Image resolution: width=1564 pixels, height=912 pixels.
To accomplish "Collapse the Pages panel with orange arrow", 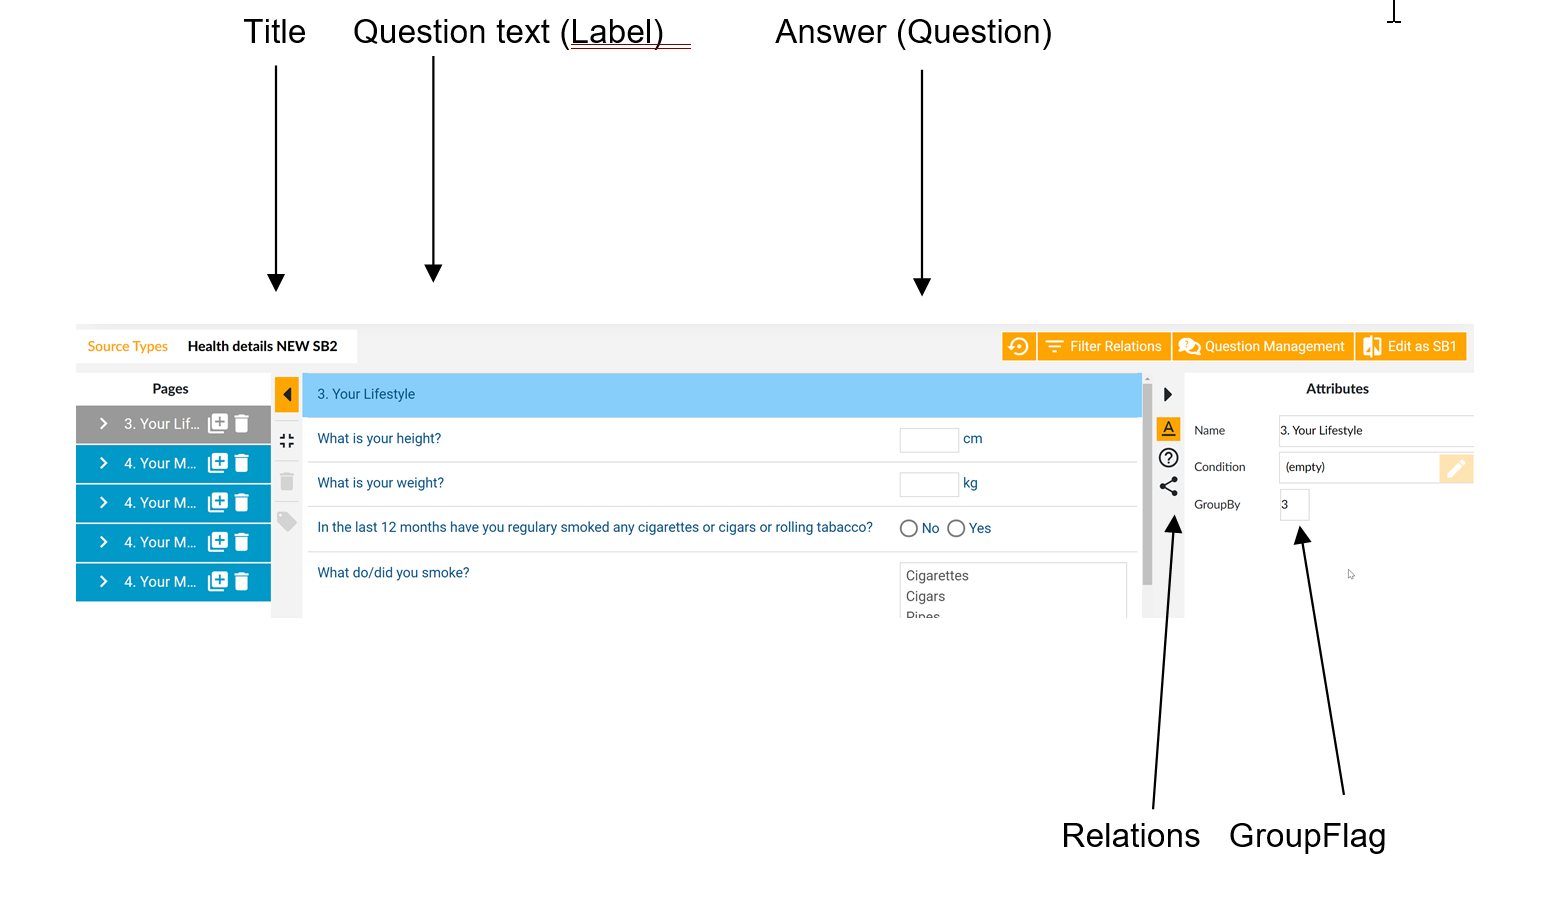I will pos(287,394).
